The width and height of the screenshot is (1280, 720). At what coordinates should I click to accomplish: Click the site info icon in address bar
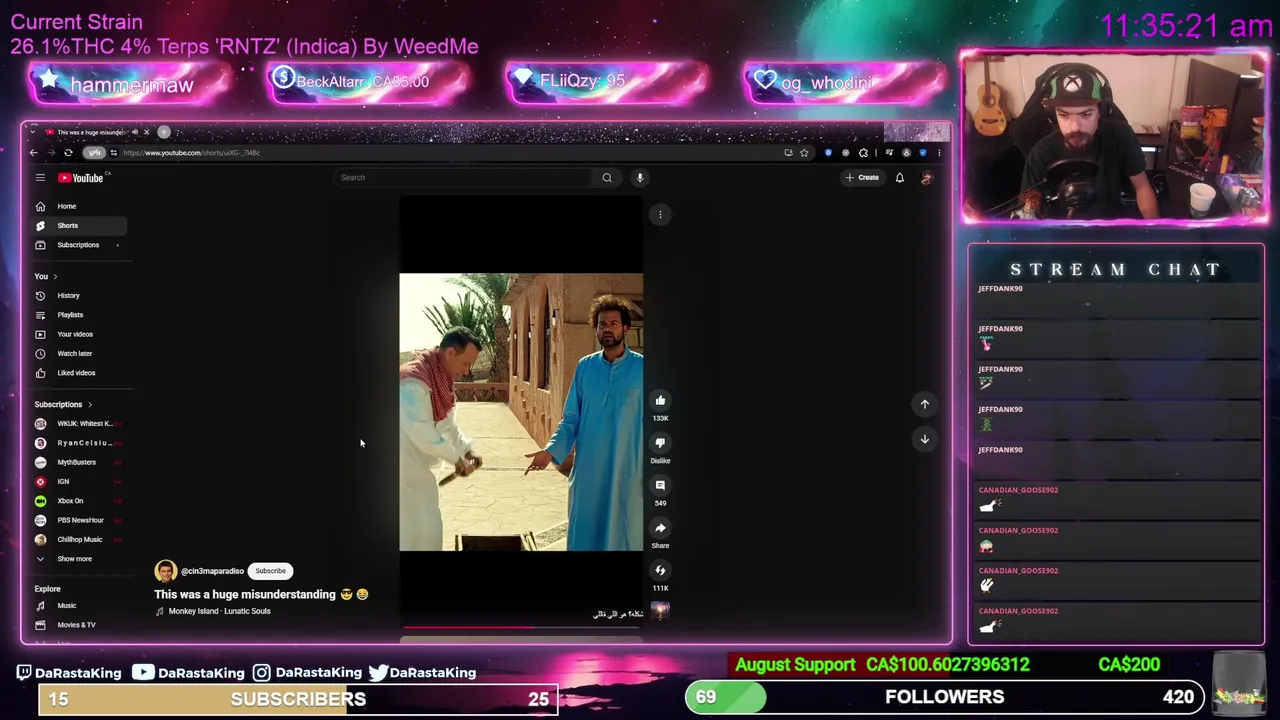(113, 153)
